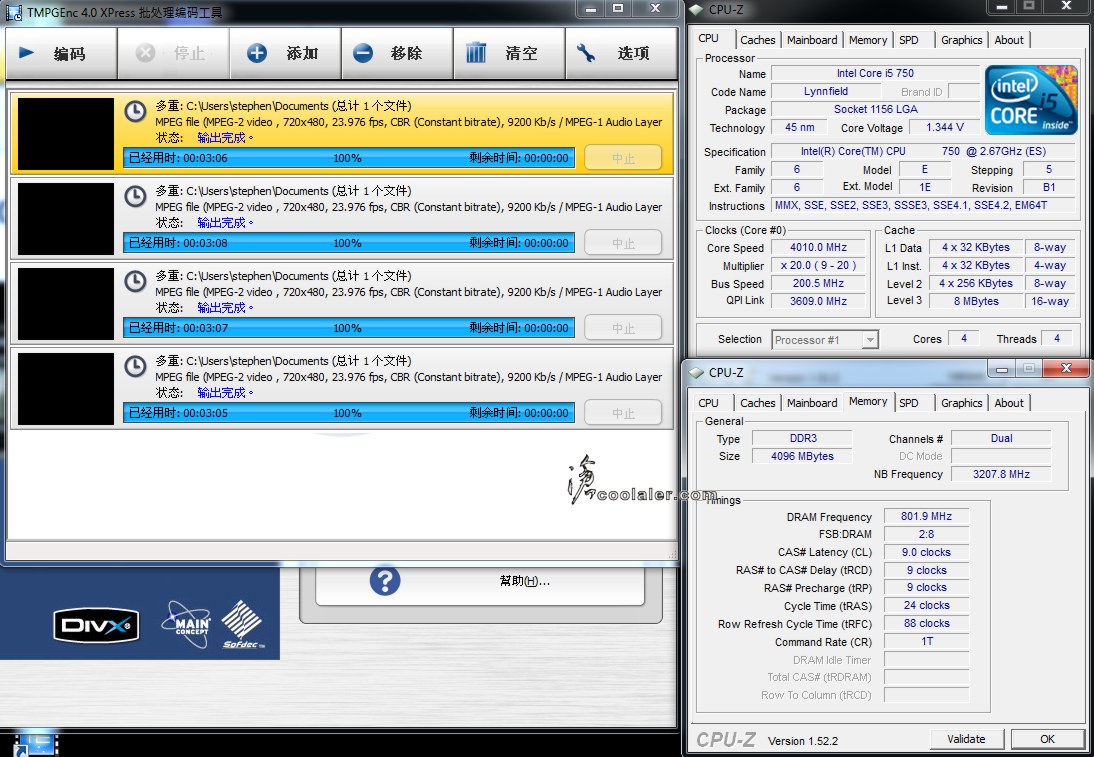Click the progress bar showing 00:03:06 elapsed
This screenshot has height=757, width=1094.
[349, 158]
